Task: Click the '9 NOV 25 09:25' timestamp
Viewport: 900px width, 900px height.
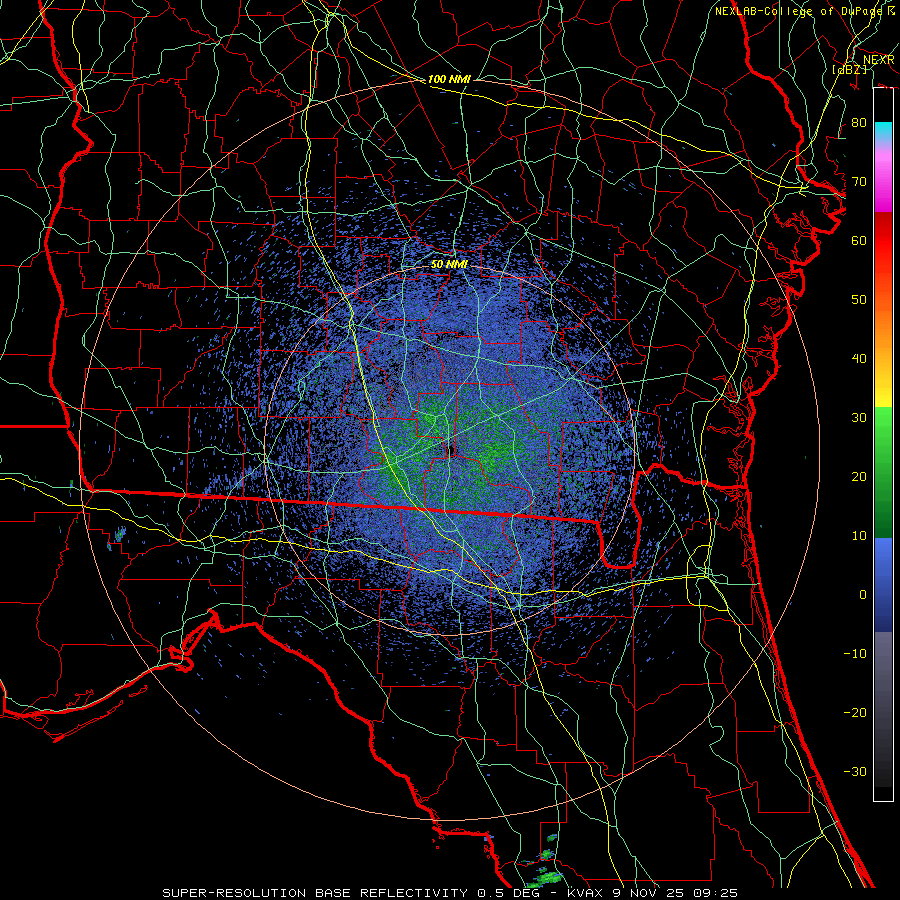Action: (676, 893)
